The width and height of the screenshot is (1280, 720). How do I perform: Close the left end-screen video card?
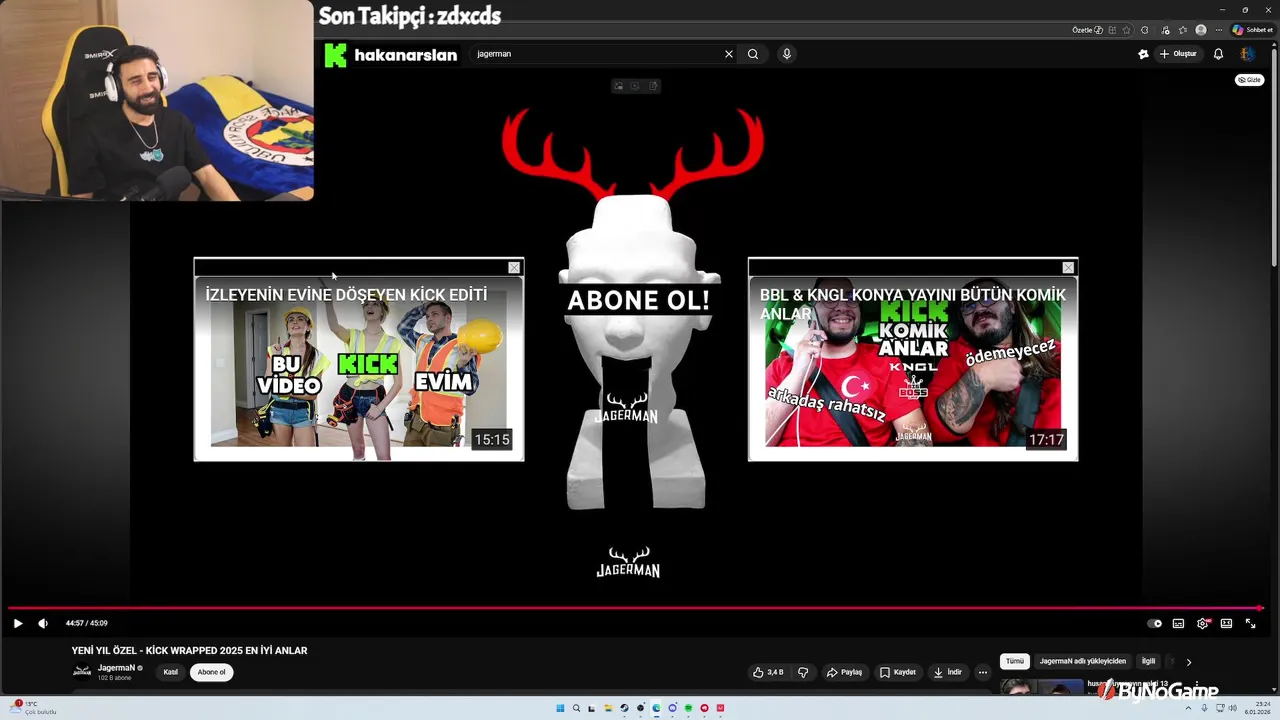pos(514,268)
